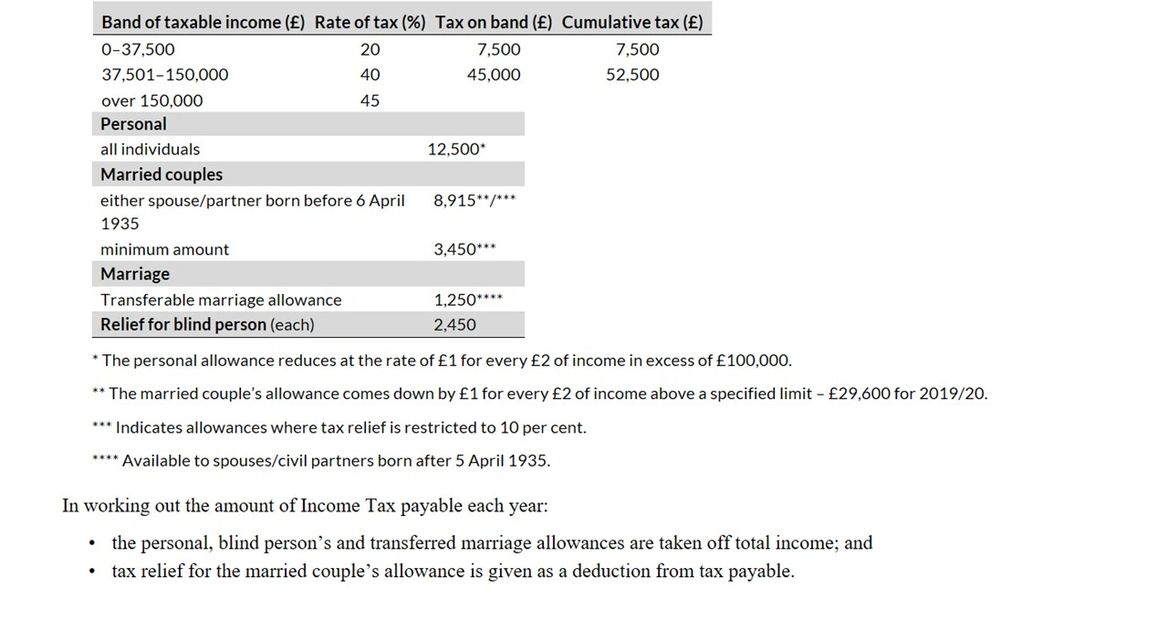
Task: Select the "Tax on band (£)" header
Action: [x=494, y=22]
